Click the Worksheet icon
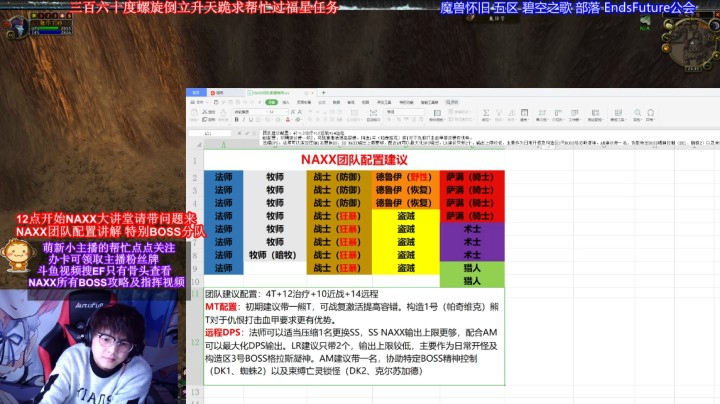This screenshot has width=720, height=404. click(x=574, y=112)
